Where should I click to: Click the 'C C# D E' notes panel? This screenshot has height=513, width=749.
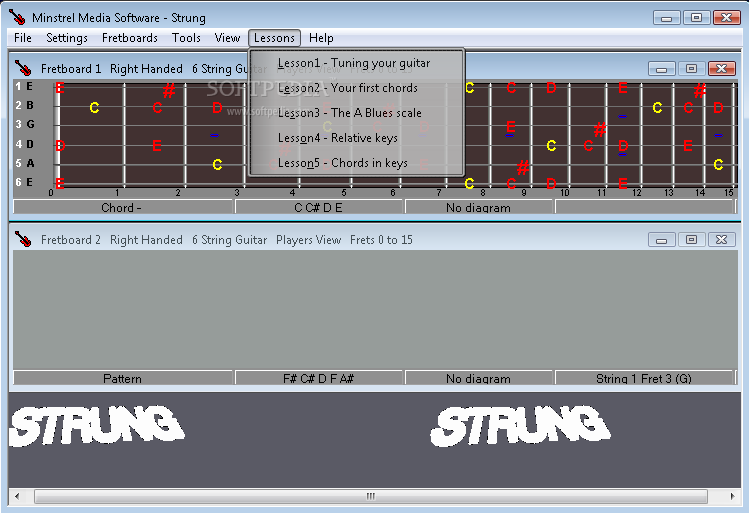pos(319,207)
